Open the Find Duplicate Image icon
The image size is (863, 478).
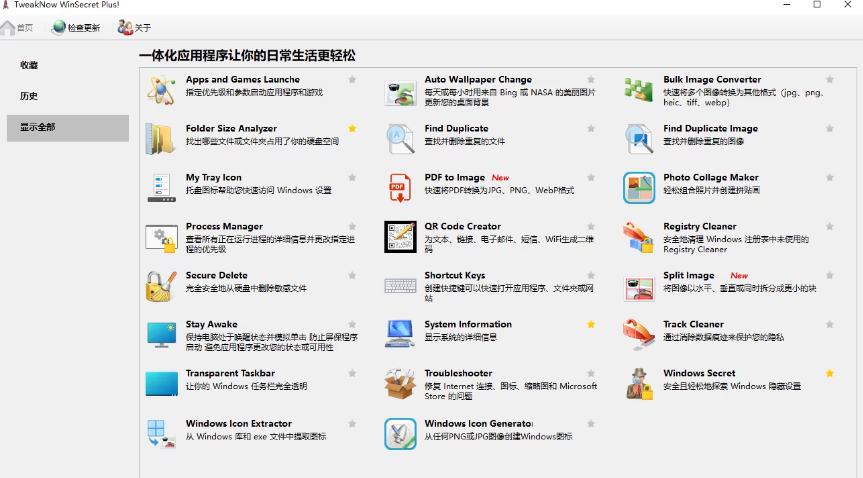click(x=639, y=139)
